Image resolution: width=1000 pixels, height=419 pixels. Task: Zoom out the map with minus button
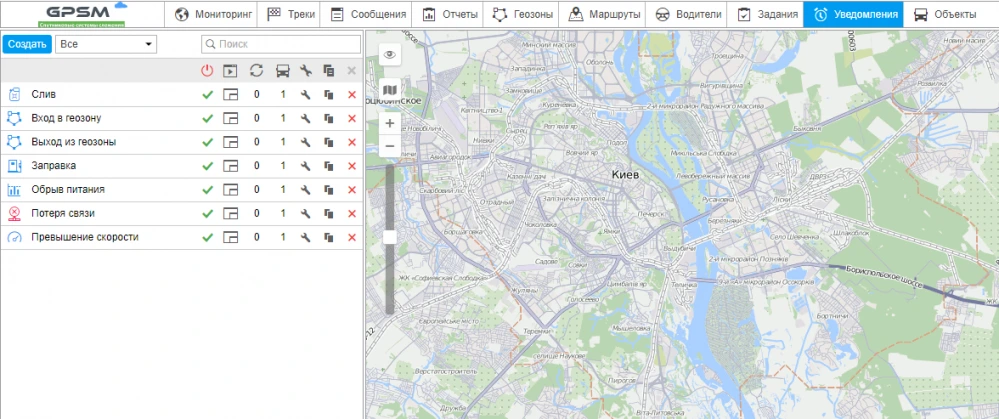(x=389, y=147)
